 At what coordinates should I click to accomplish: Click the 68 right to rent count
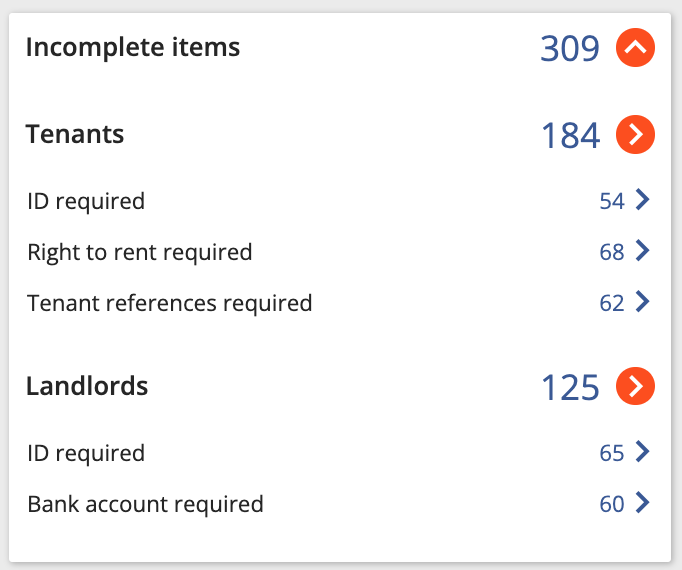(x=612, y=252)
